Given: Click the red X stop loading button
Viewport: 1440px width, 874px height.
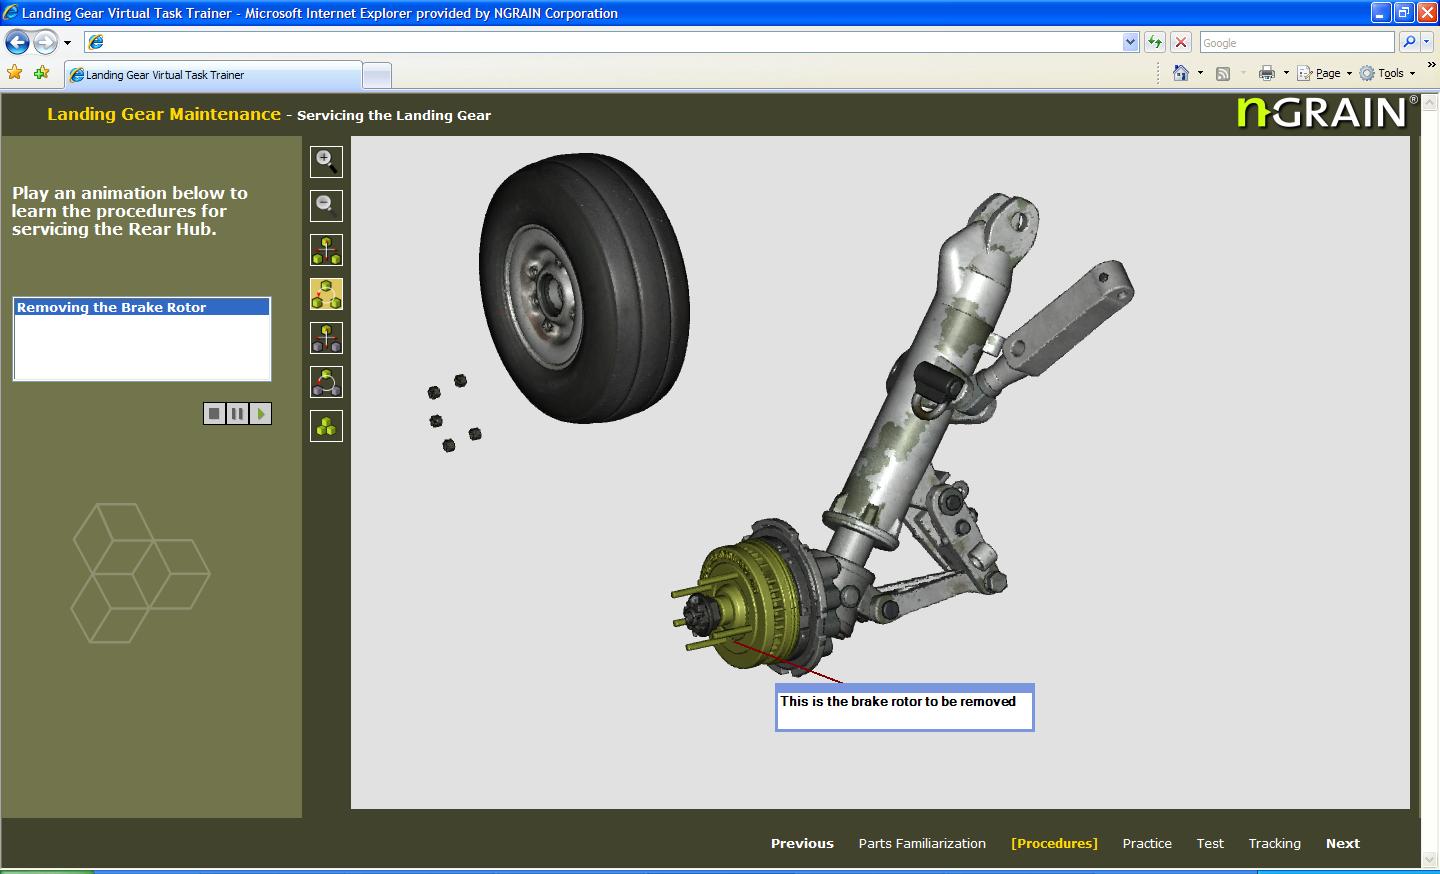Looking at the screenshot, I should click(1181, 42).
